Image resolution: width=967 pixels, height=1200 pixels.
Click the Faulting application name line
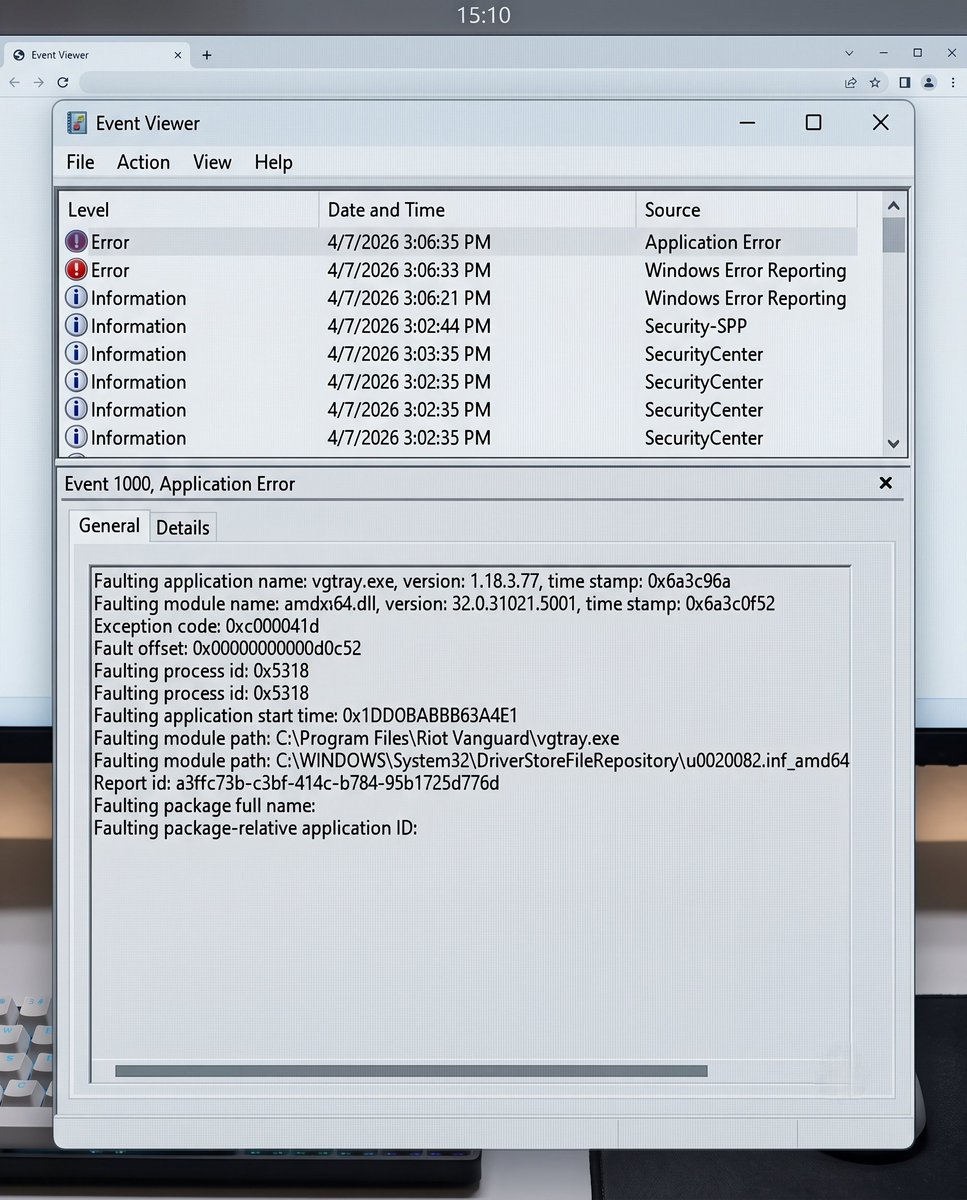[412, 581]
